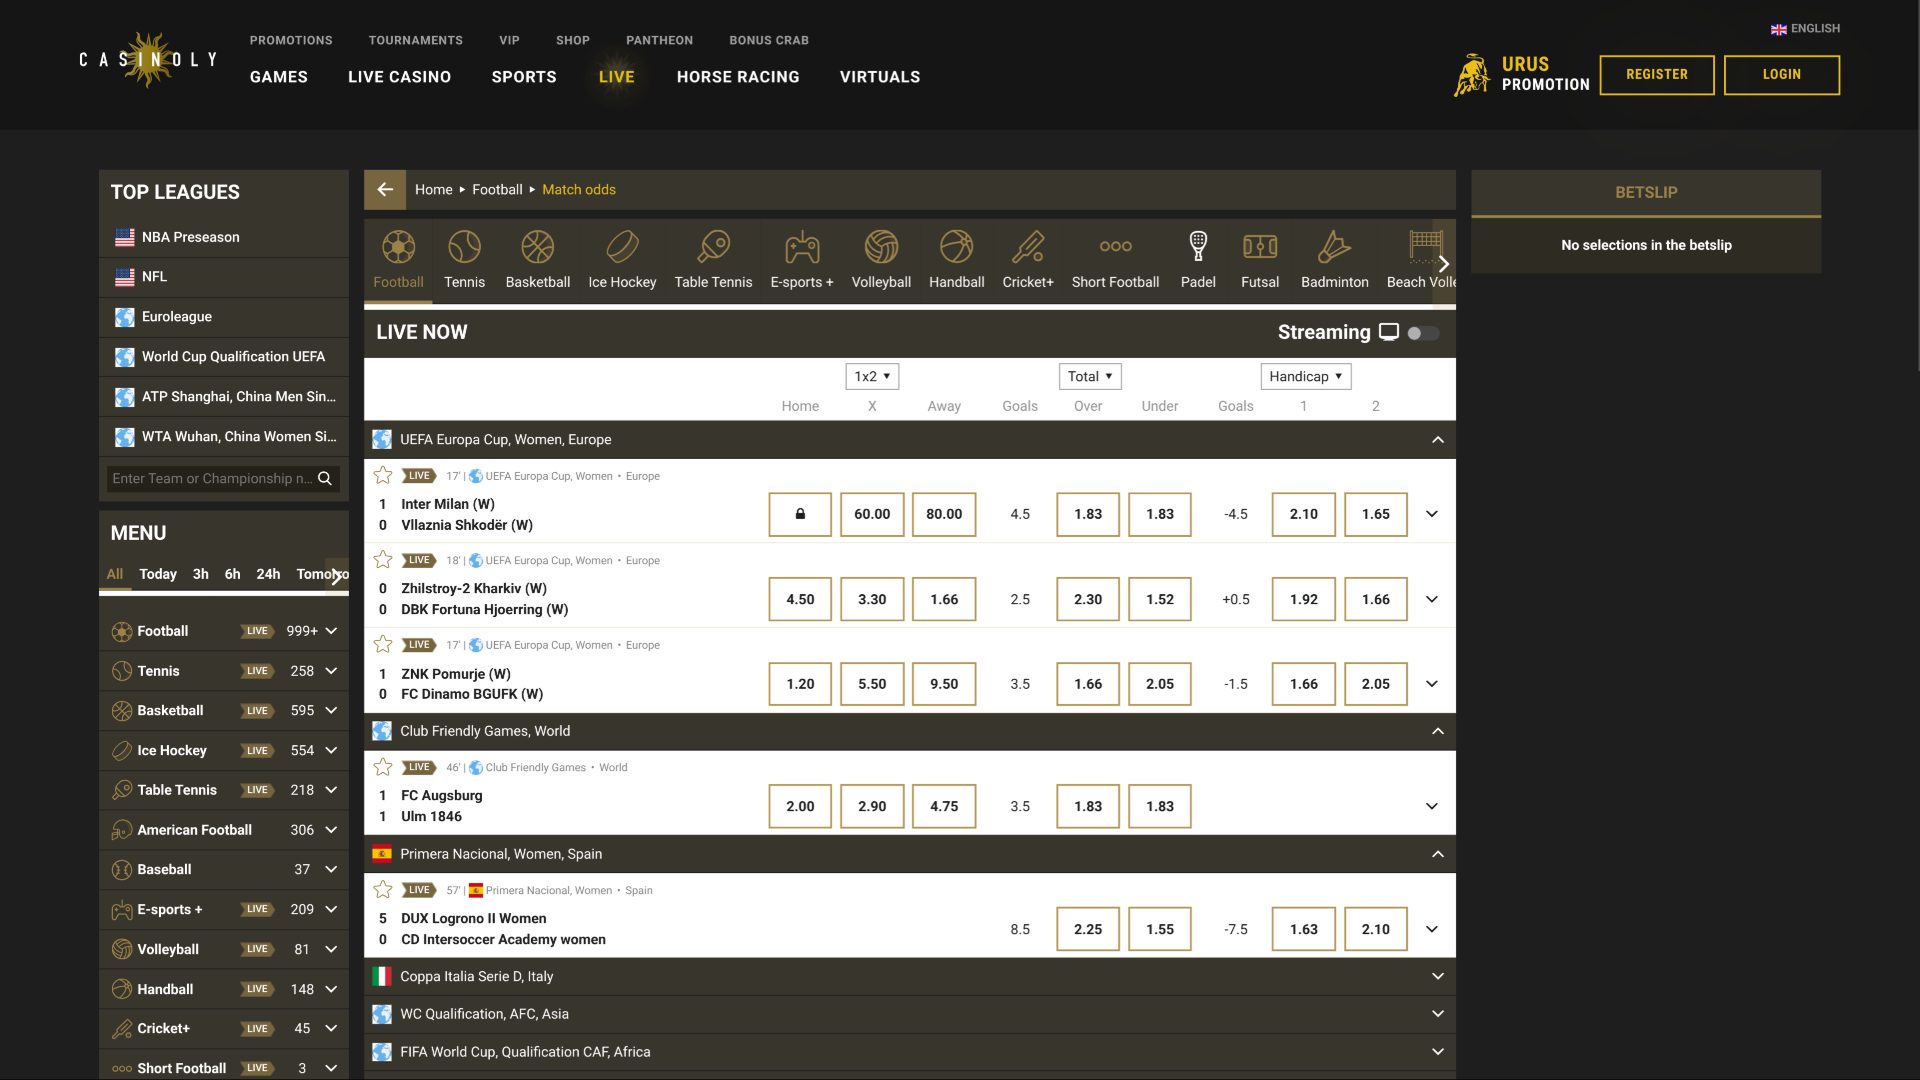Favorite the Inter Milan (W) match star

[382, 476]
